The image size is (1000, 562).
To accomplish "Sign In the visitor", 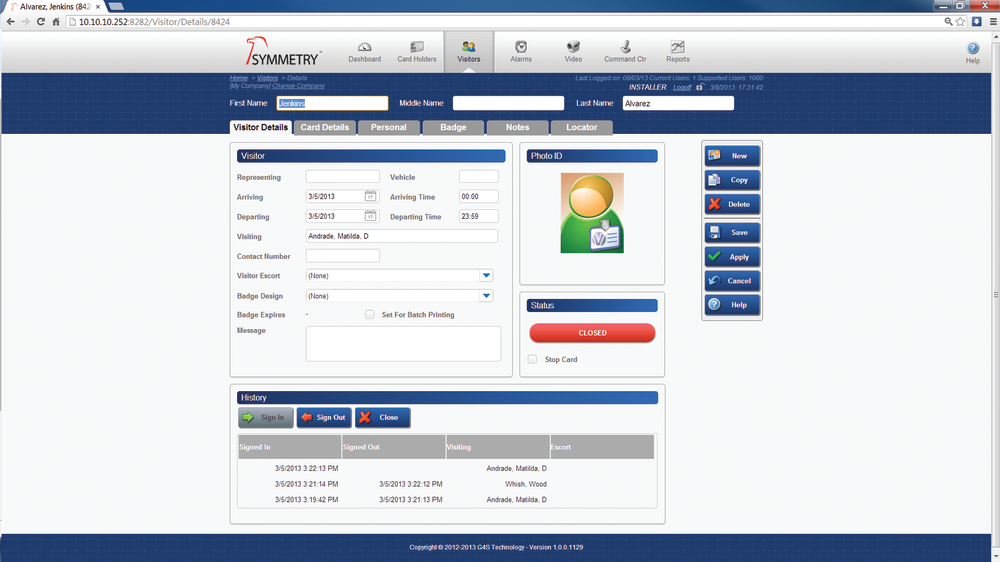I will click(x=266, y=418).
